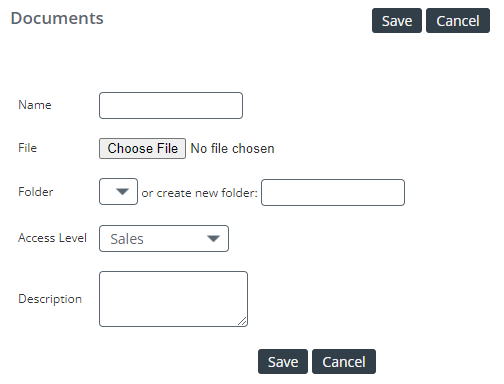This screenshot has width=504, height=384.
Task: Click the arrow icon in the Access Level box
Action: point(213,238)
